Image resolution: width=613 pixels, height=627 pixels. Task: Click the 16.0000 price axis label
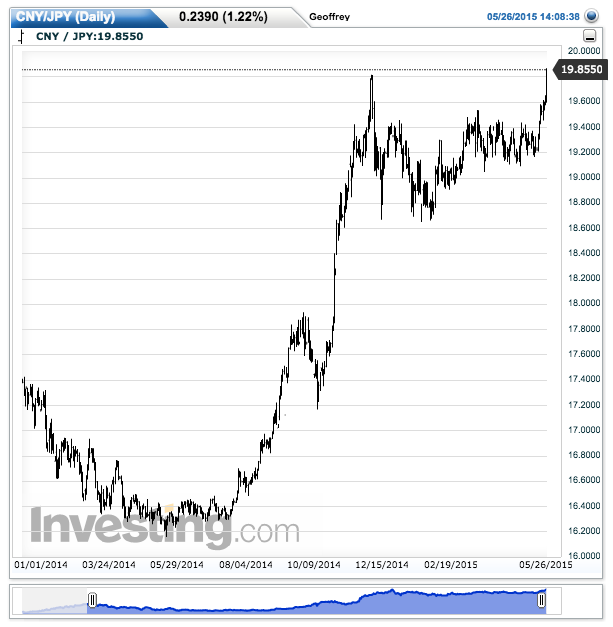582,557
